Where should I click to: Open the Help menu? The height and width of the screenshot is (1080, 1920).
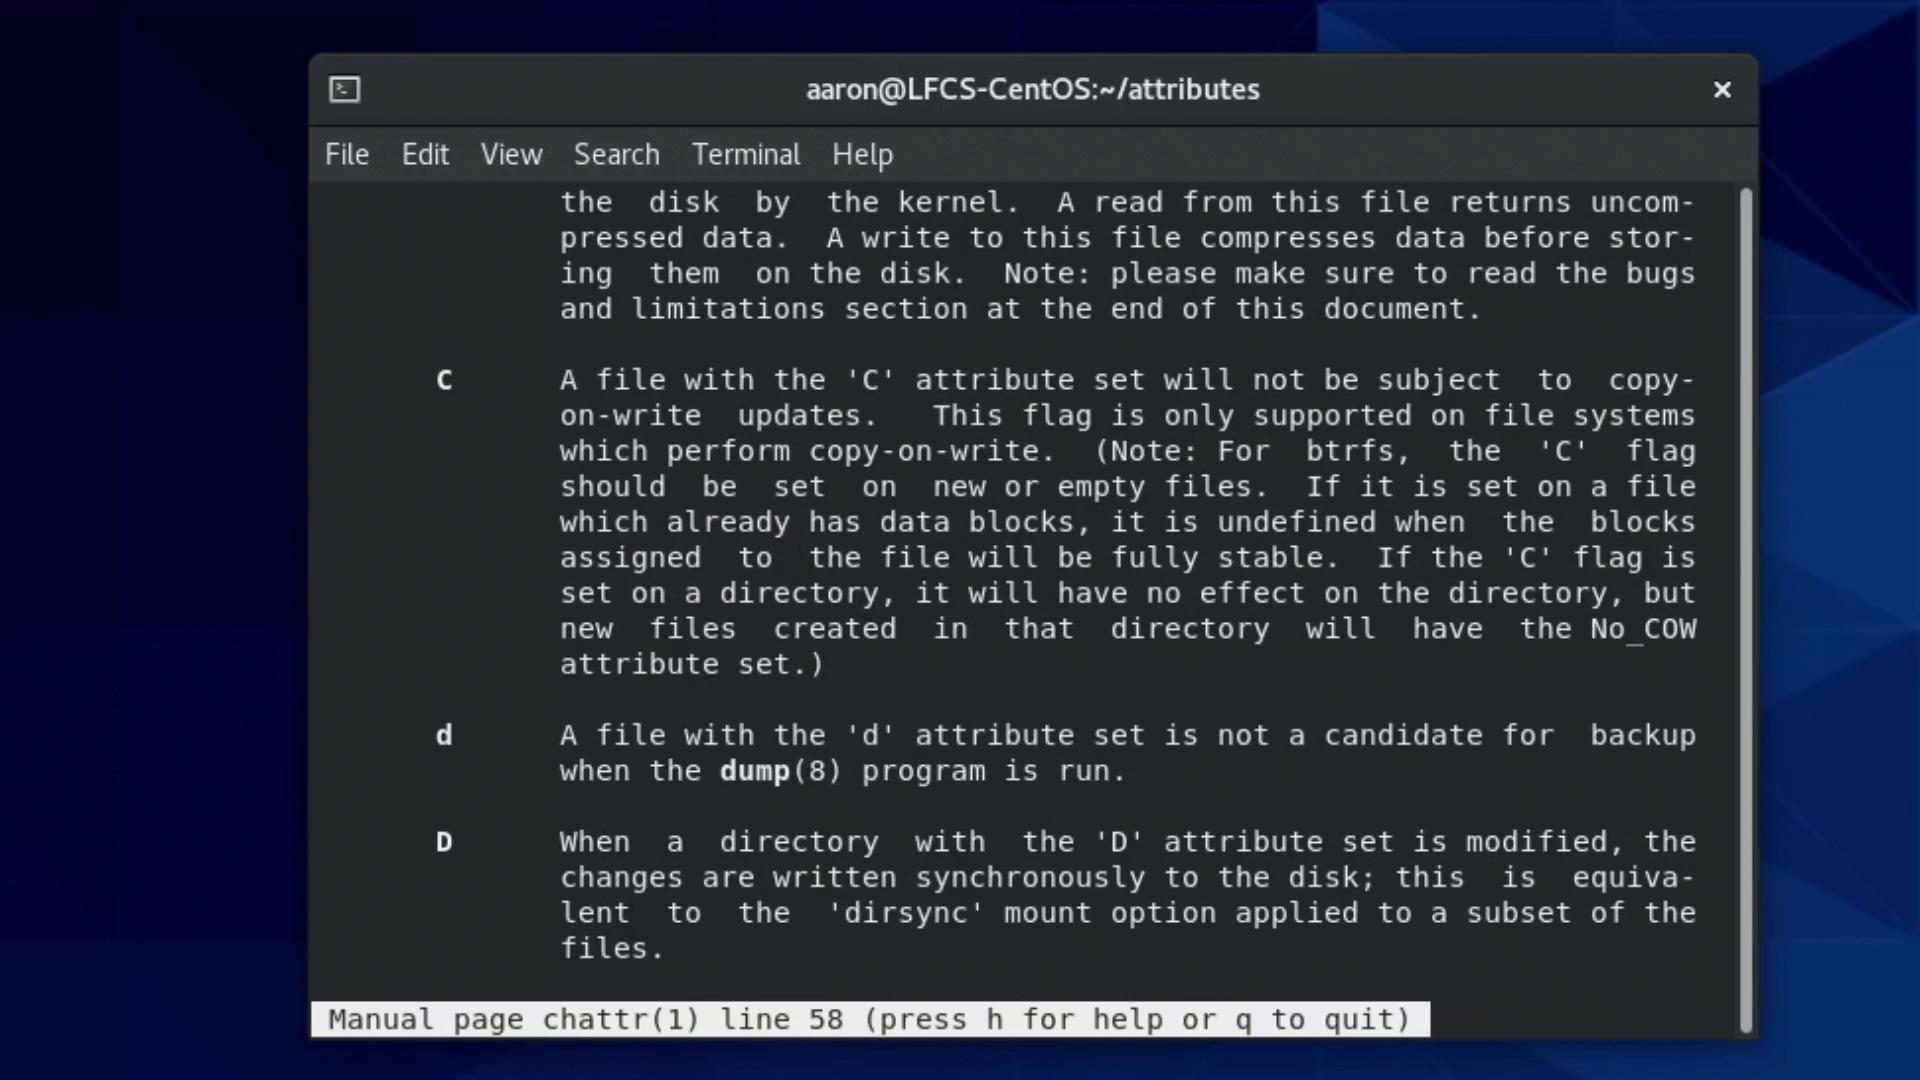pyautogui.click(x=862, y=155)
